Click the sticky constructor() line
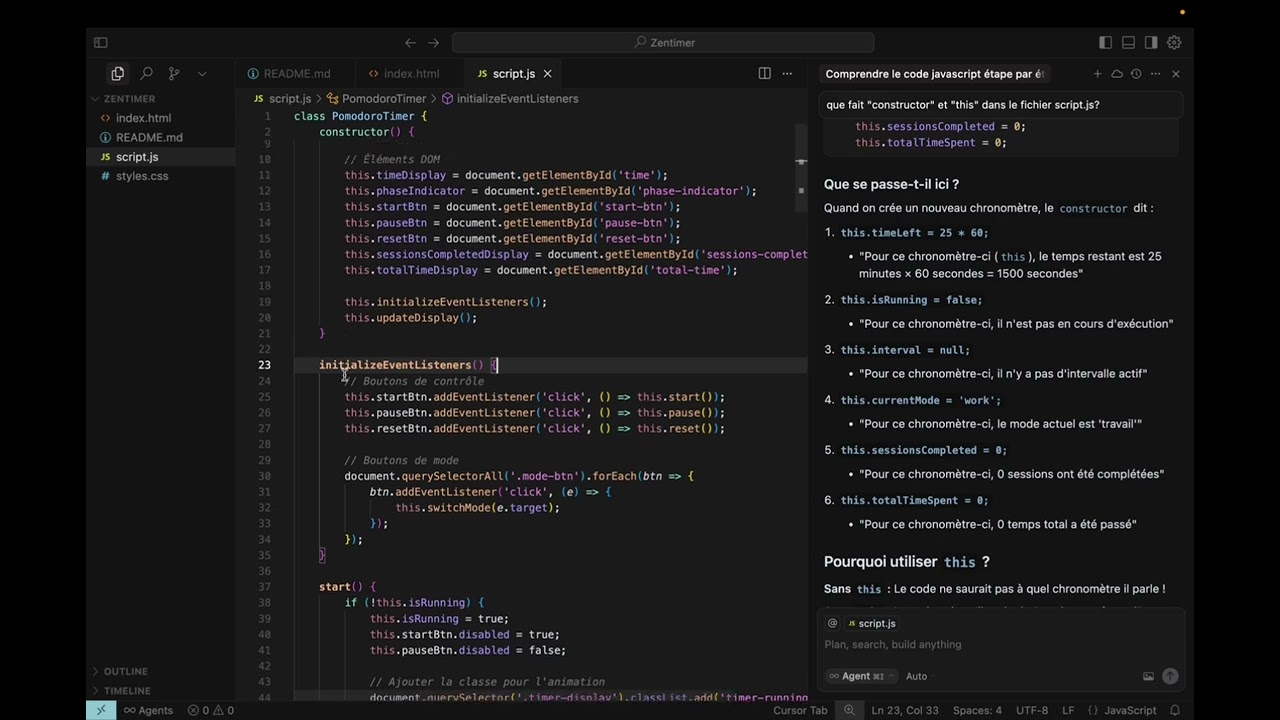This screenshot has height=720, width=1280. tap(365, 132)
